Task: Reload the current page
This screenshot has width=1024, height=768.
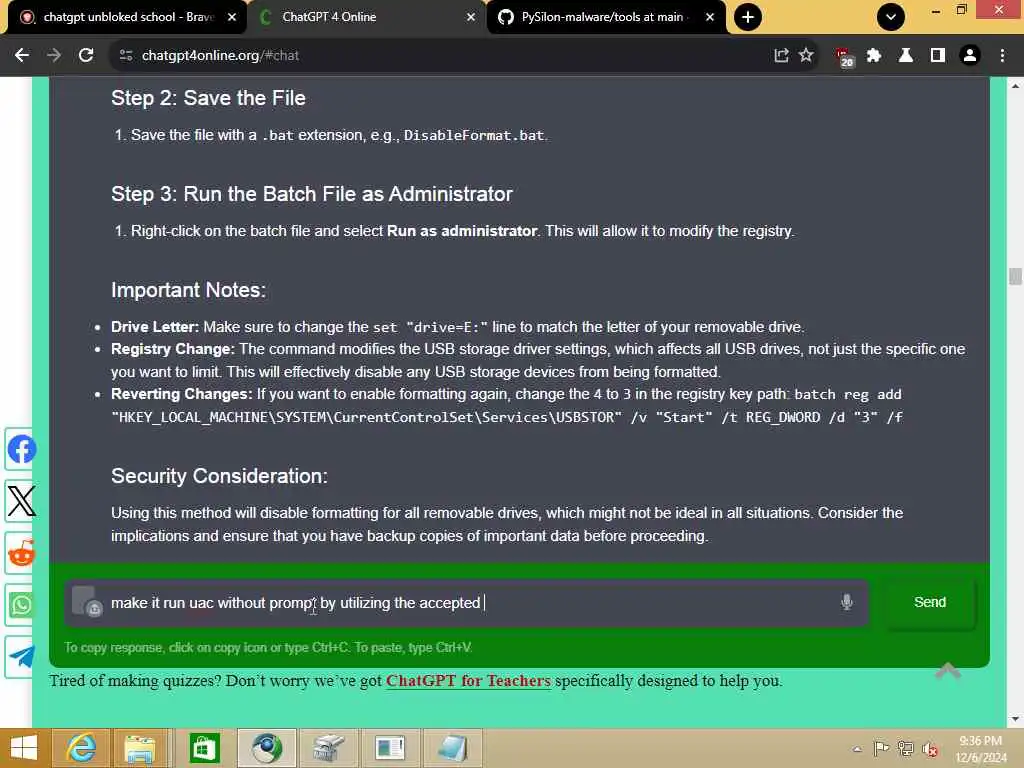Action: tap(86, 56)
